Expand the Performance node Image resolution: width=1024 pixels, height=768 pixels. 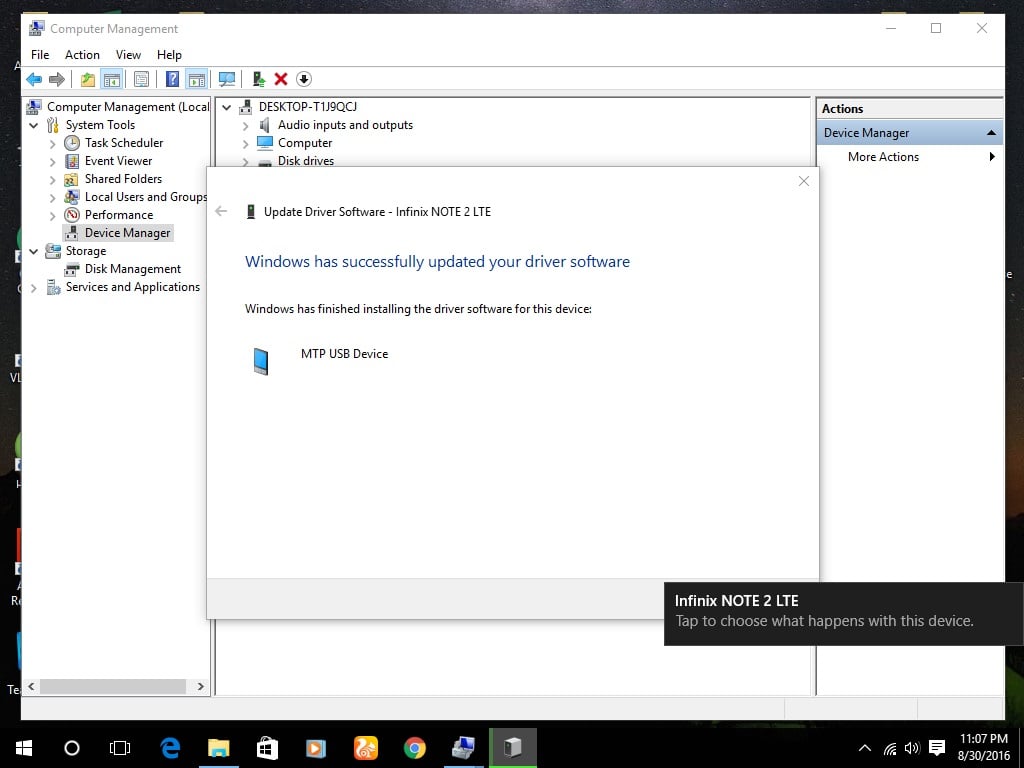53,216
